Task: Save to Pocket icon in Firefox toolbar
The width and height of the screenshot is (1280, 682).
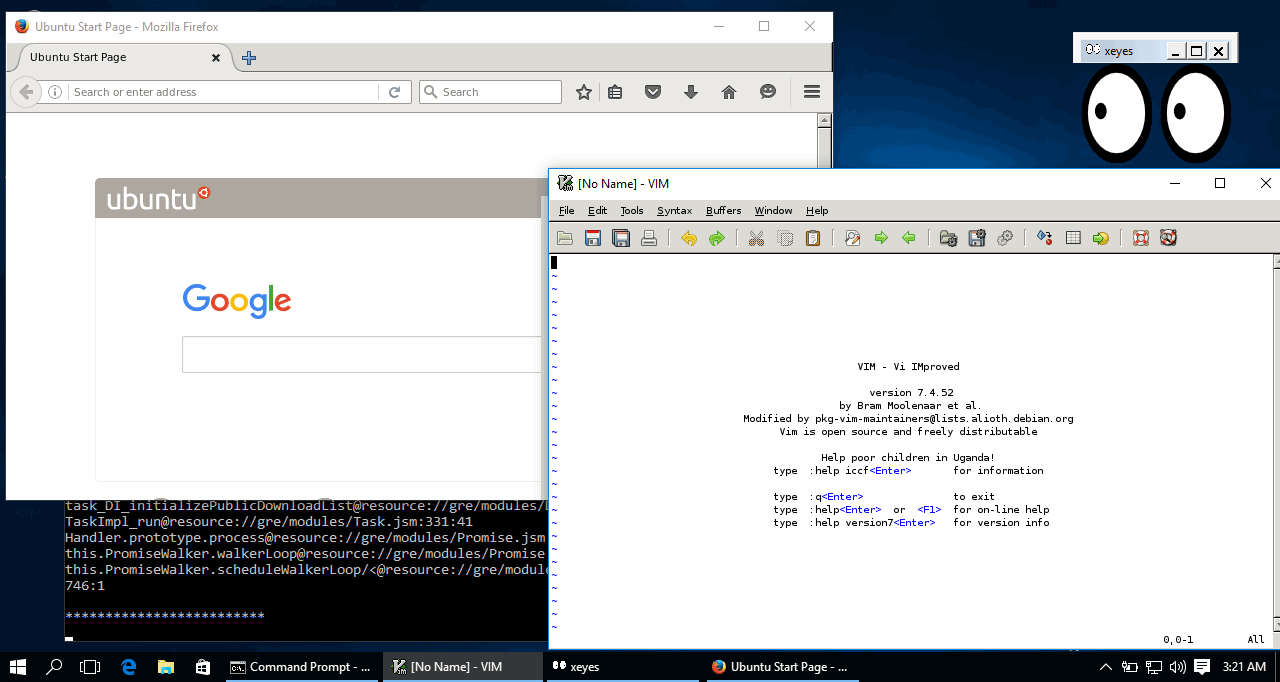Action: click(x=652, y=92)
